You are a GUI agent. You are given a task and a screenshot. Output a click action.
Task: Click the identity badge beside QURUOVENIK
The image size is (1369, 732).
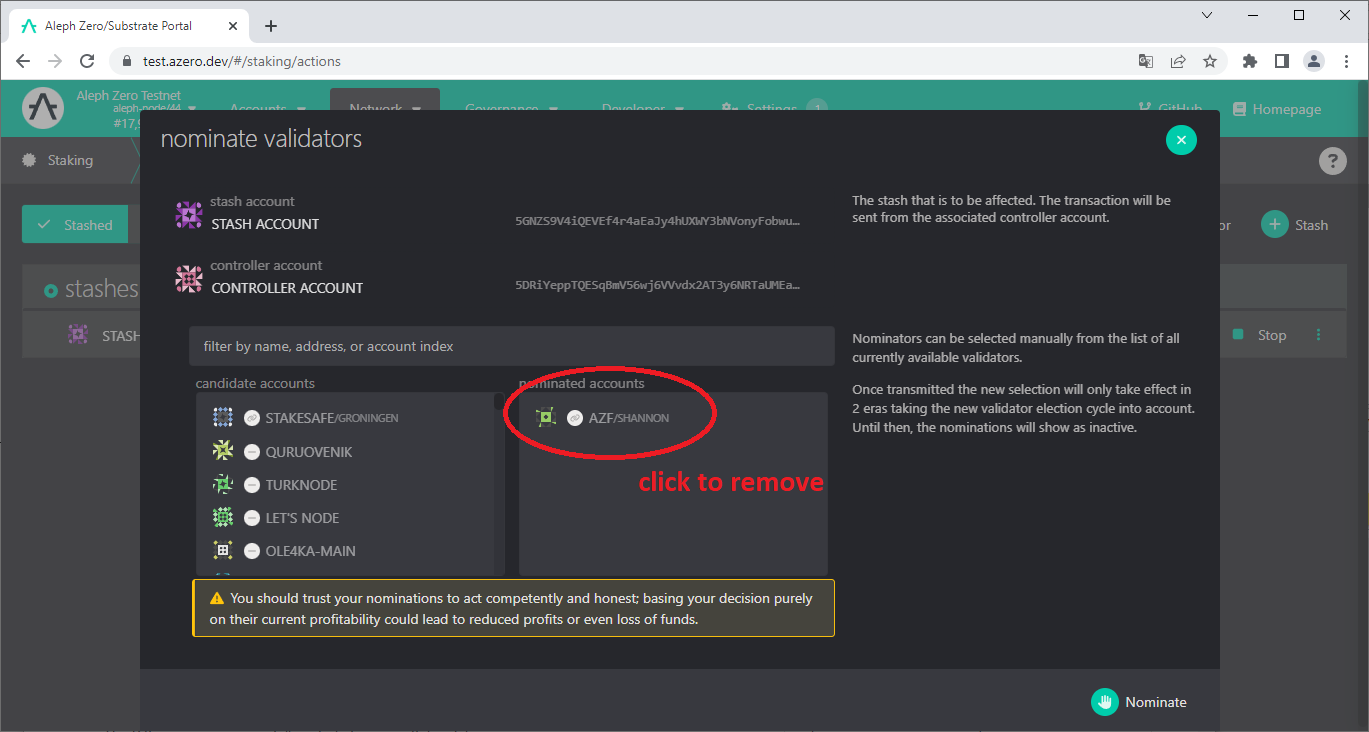(x=252, y=452)
